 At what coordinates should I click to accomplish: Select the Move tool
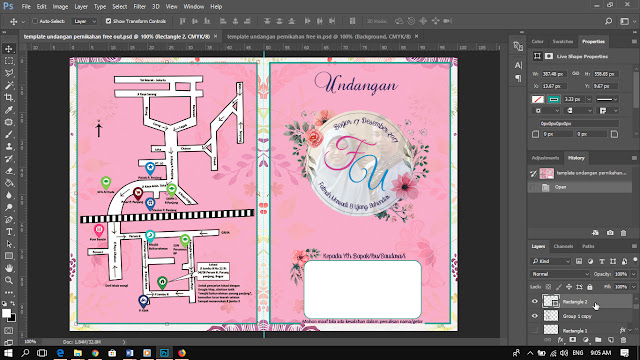(9, 49)
